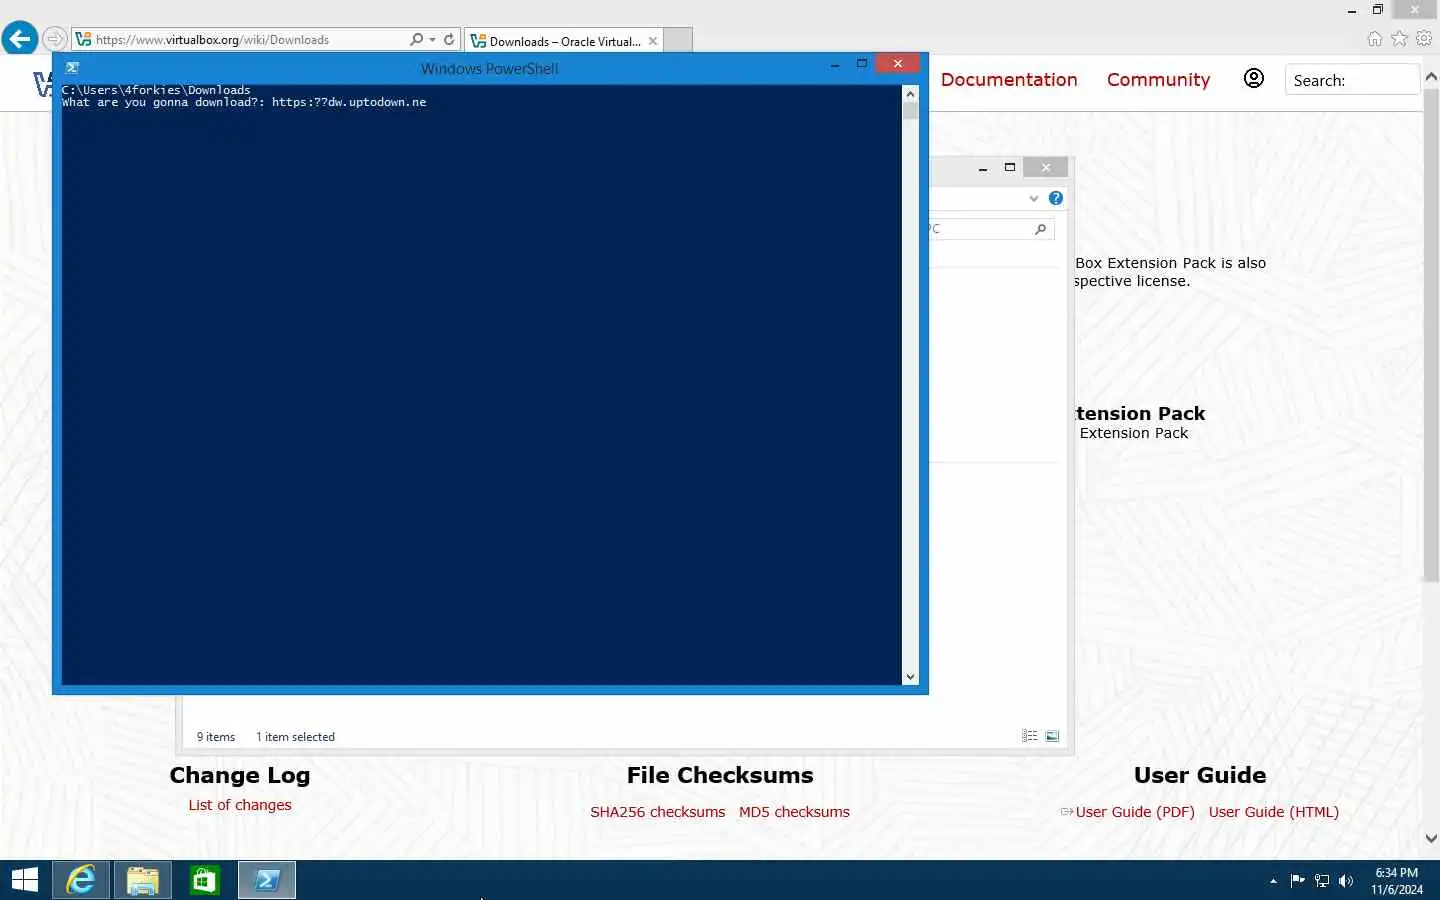Click the PowerShell prompt line with the uptodown URL
1440x900 pixels.
pyautogui.click(x=244, y=102)
